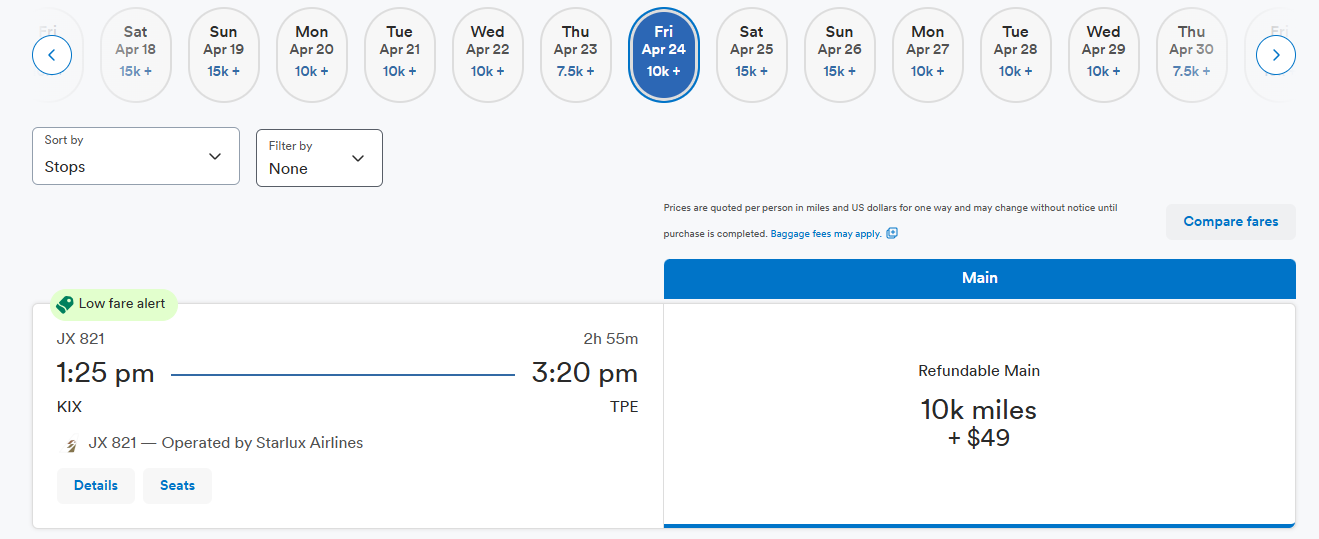This screenshot has height=539, width=1319.
Task: Click the Main fare column tab
Action: pos(980,278)
